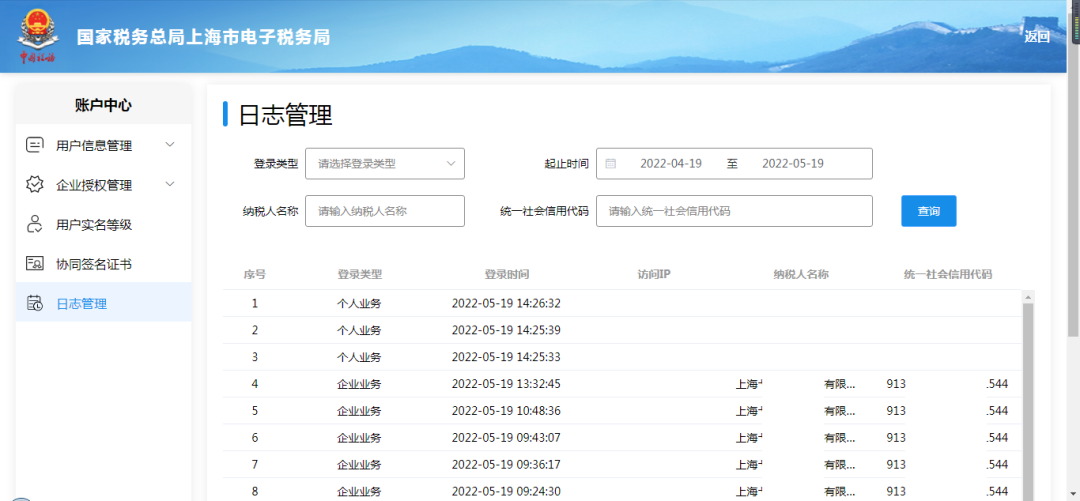1080x501 pixels.
Task: Click the 登录时间 column header
Action: click(507, 274)
